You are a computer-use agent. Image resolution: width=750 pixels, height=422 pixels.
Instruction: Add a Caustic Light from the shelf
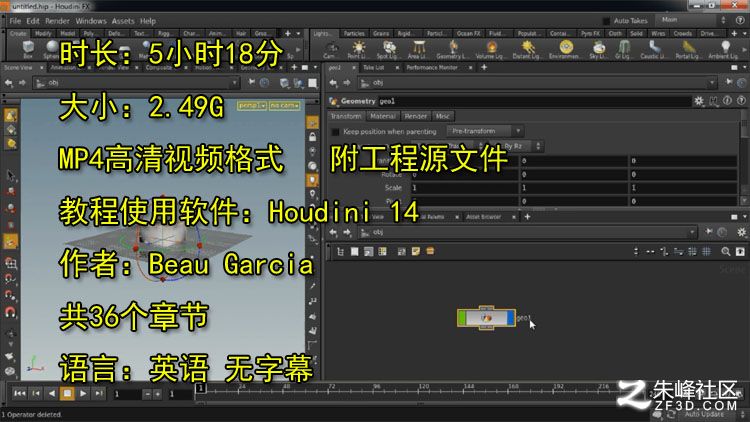[653, 49]
